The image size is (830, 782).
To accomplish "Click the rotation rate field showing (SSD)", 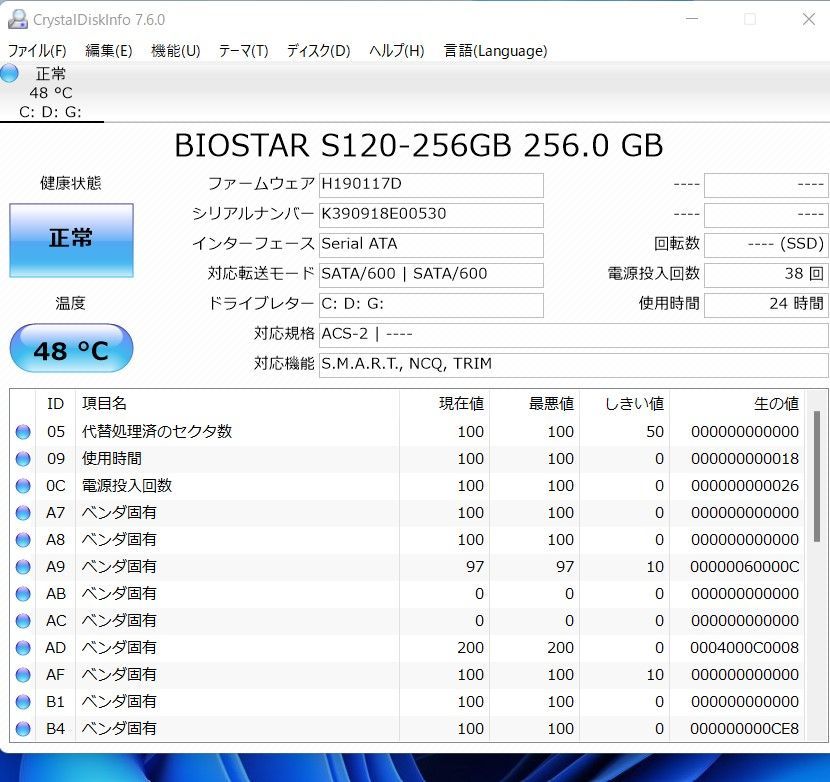I will coord(766,245).
